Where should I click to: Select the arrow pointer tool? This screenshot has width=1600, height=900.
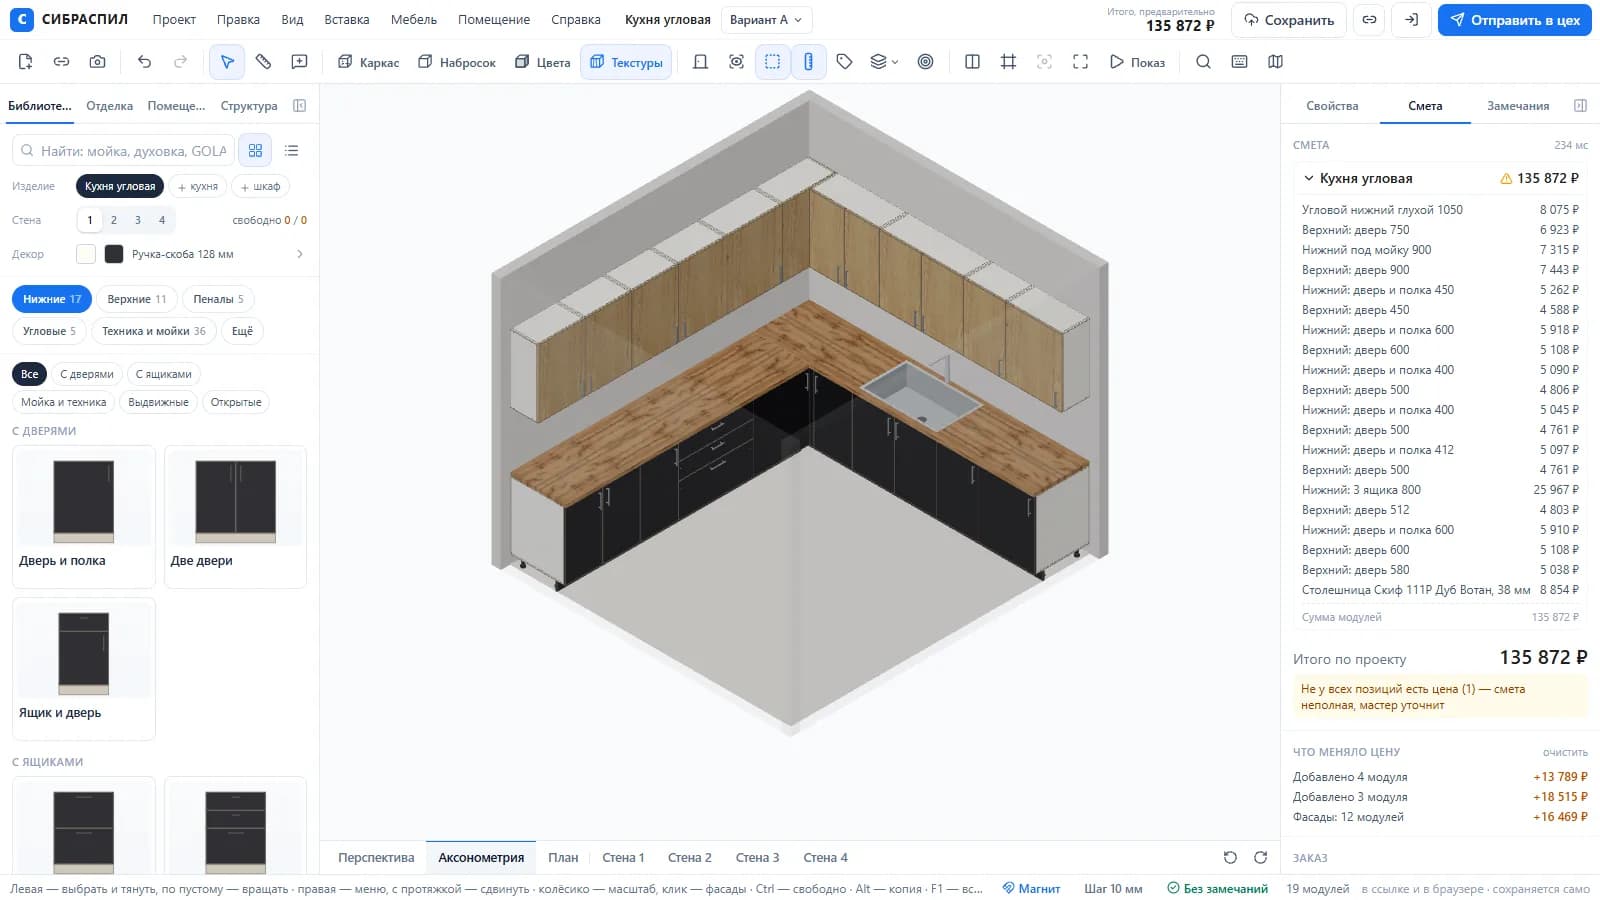click(227, 62)
